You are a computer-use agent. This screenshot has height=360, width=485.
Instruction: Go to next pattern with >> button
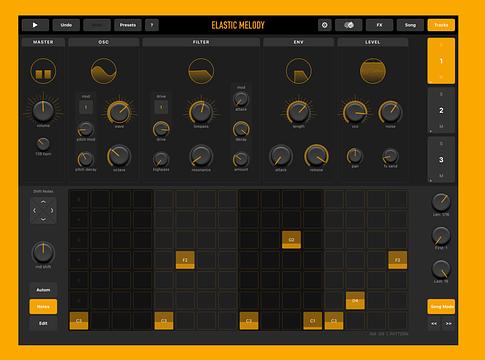[449, 324]
